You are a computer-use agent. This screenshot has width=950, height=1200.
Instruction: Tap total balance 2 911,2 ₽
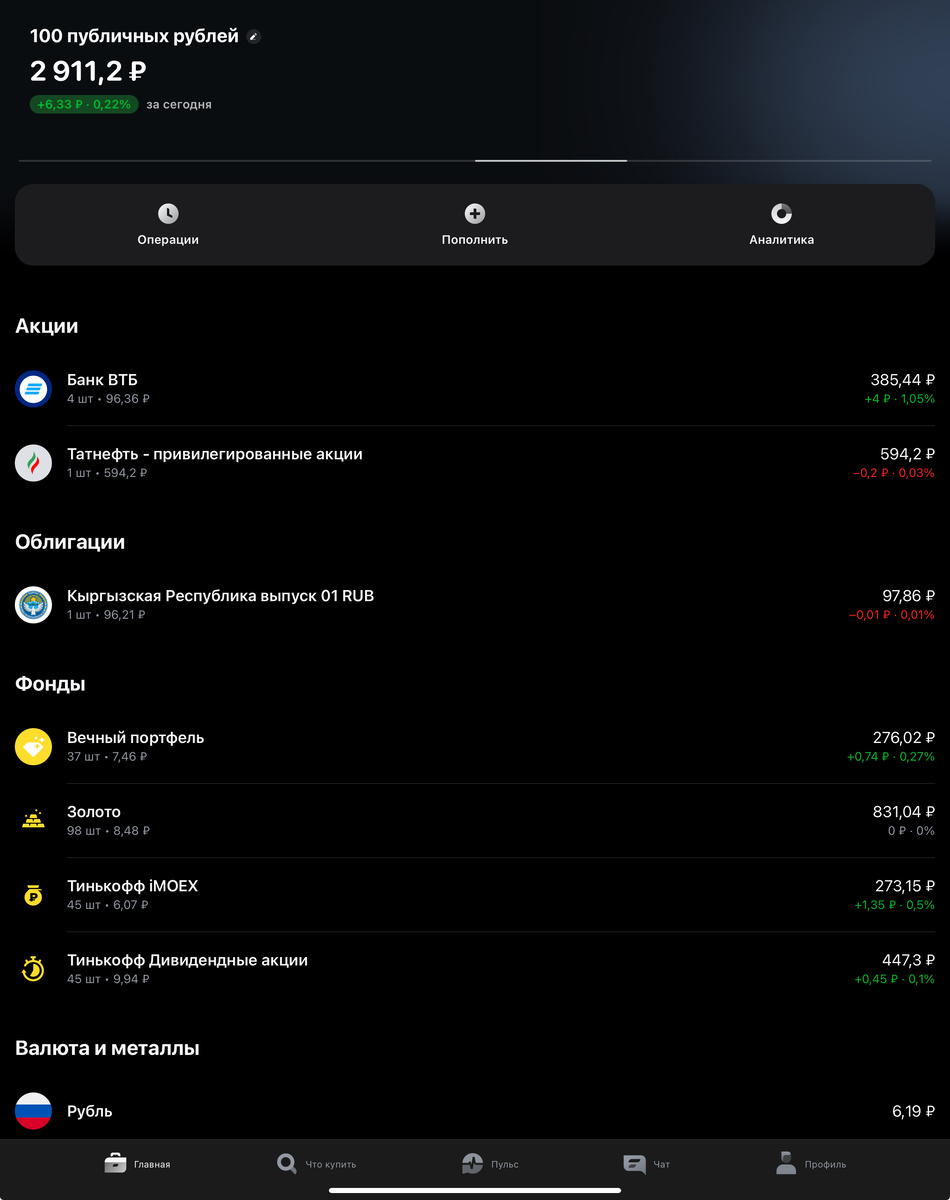click(89, 71)
